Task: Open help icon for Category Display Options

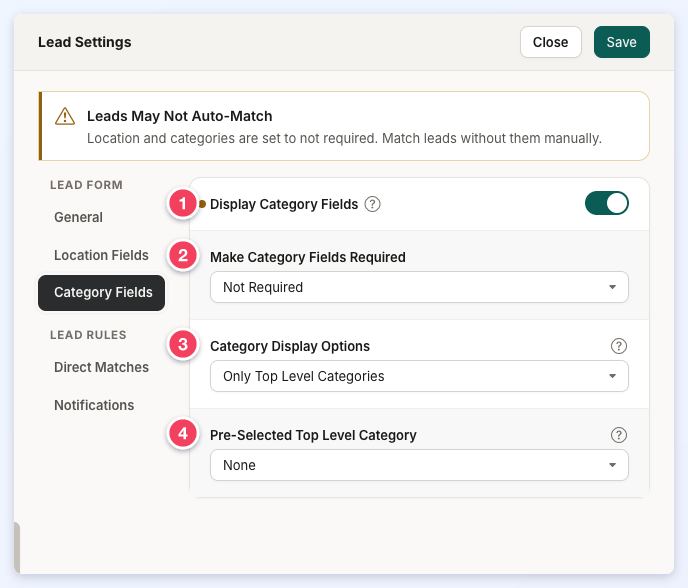Action: click(x=619, y=346)
